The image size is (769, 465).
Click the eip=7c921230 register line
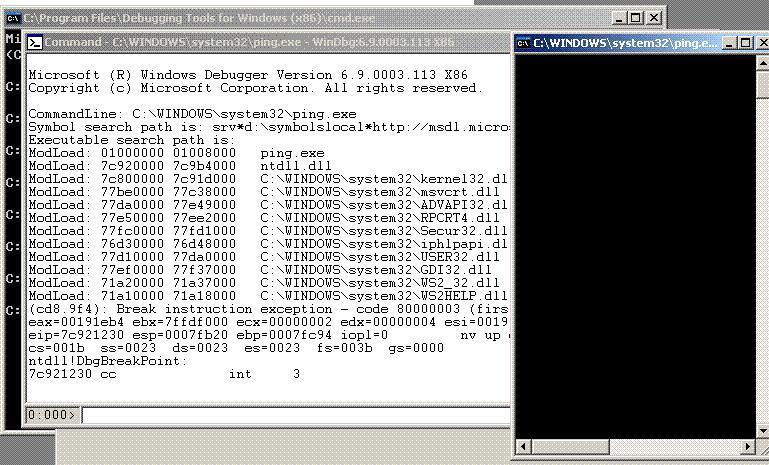tap(268, 335)
